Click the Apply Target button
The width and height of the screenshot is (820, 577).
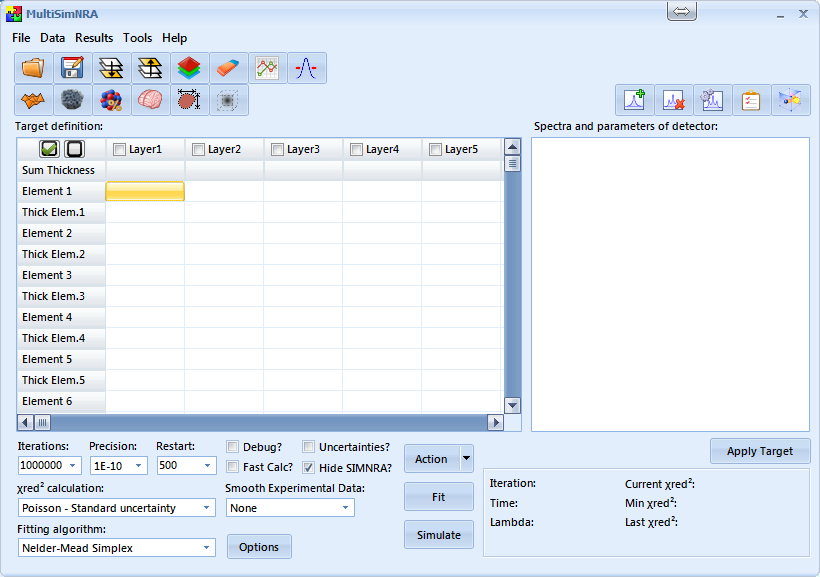(x=760, y=451)
